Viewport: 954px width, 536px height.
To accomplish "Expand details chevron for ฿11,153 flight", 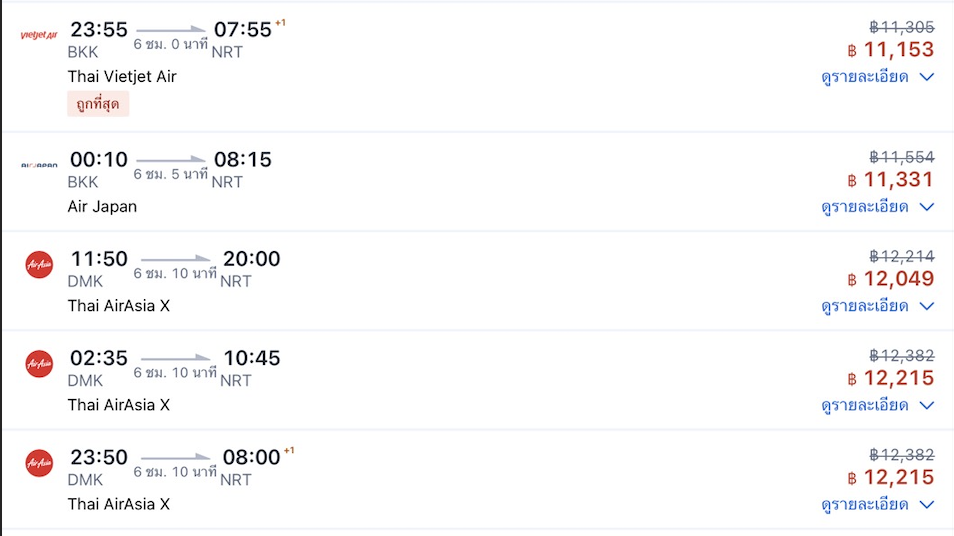I will tap(926, 77).
